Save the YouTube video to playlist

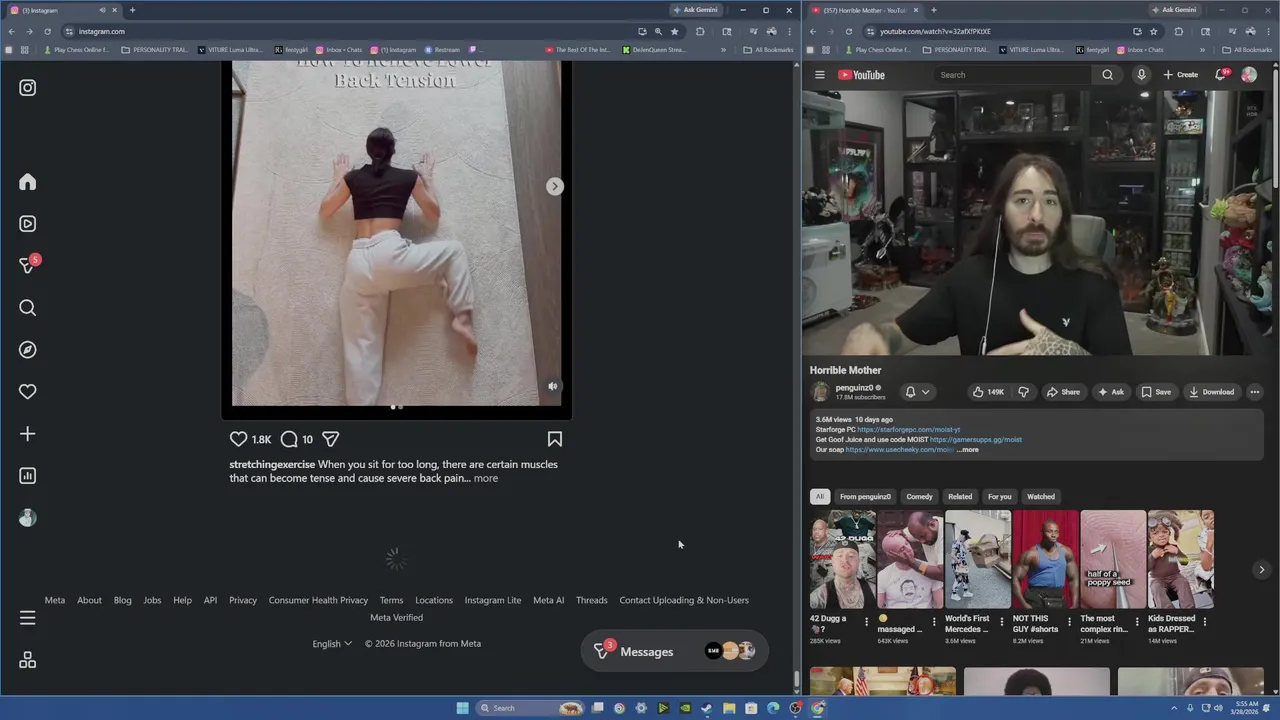pos(1156,392)
